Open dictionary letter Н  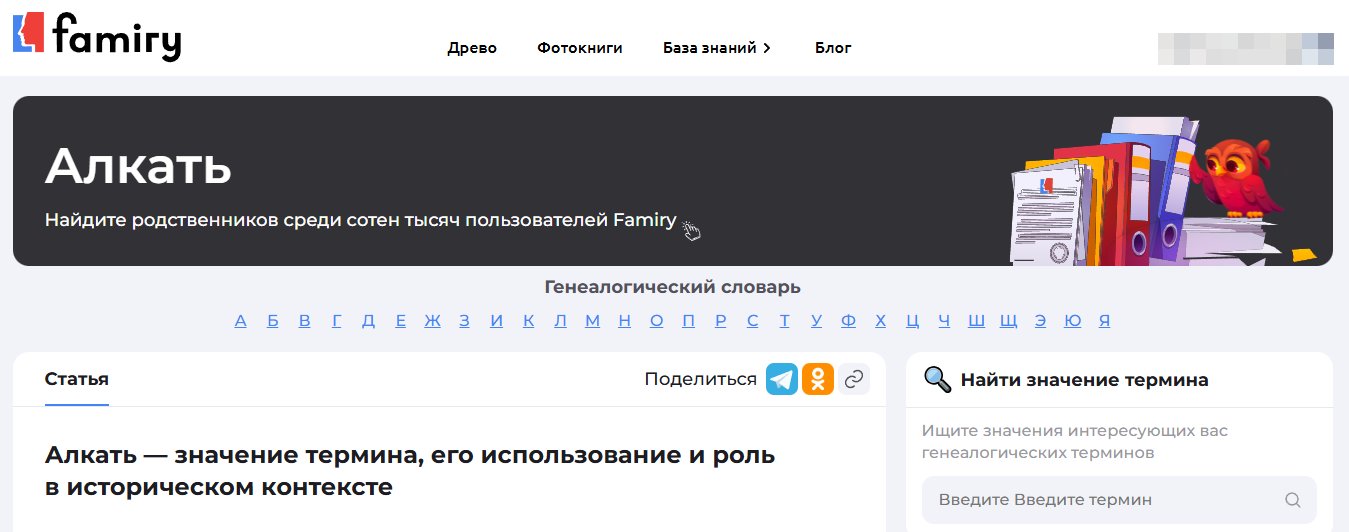[625, 321]
